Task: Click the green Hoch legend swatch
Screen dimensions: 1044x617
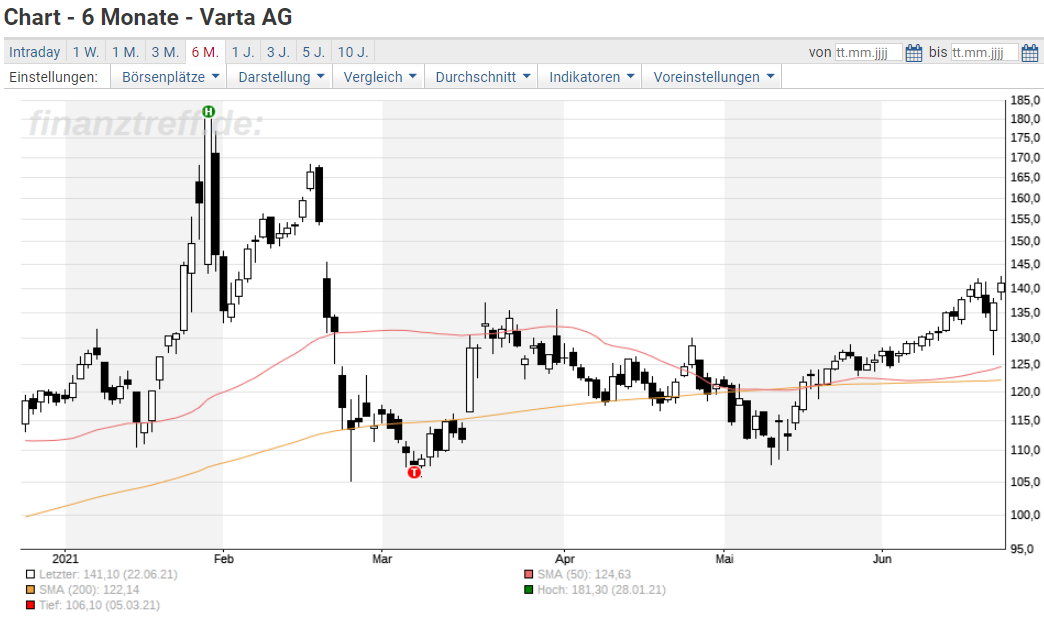Action: [x=529, y=590]
